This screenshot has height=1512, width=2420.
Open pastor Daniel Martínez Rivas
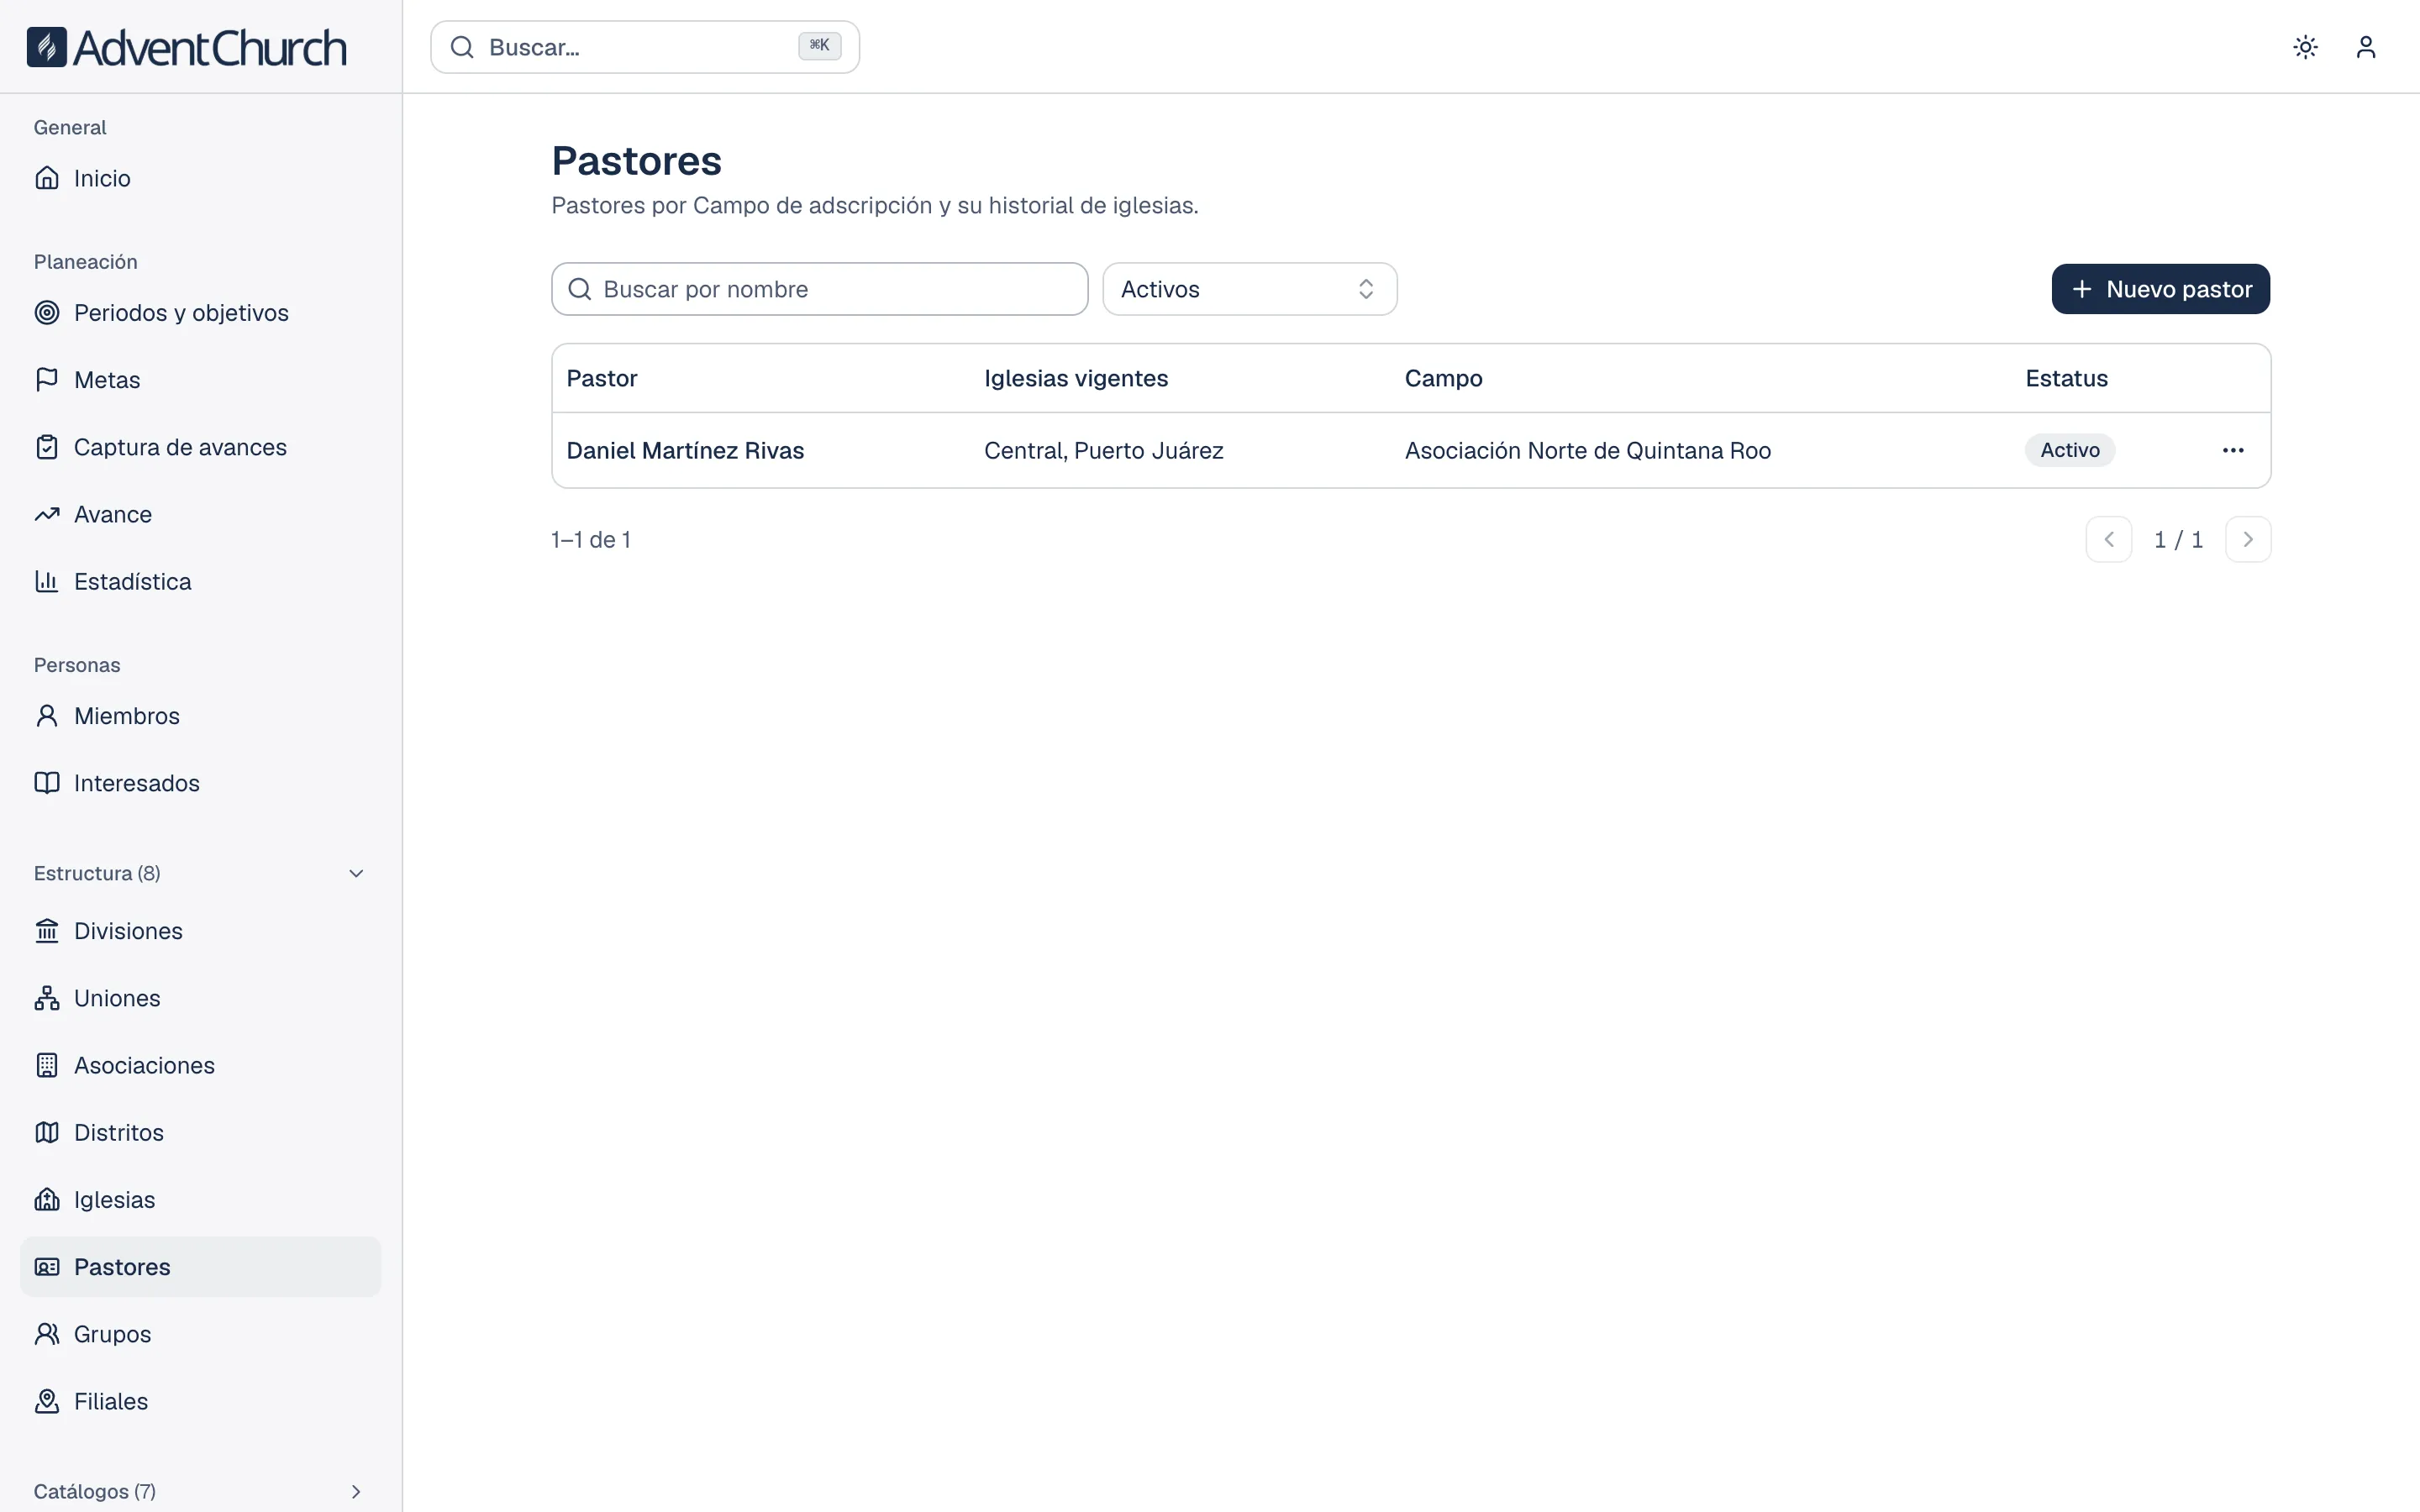[685, 451]
